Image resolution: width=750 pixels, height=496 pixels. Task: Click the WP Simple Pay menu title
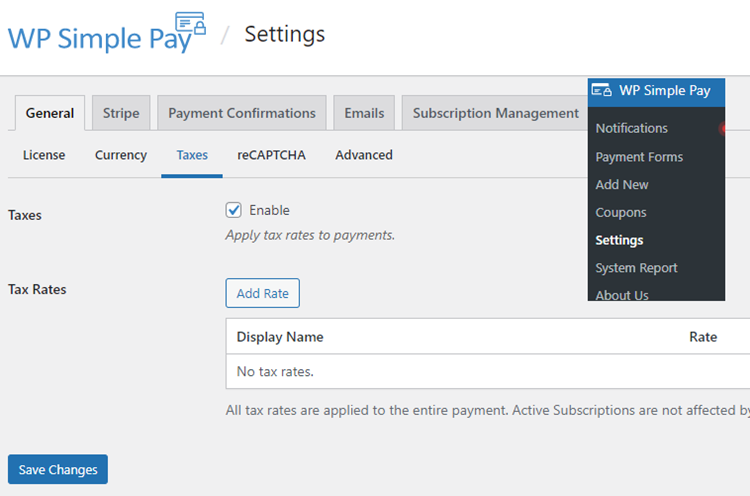tap(664, 90)
